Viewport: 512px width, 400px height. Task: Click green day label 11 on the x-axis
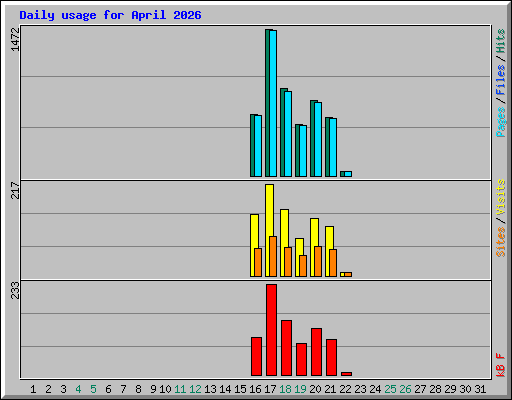click(x=180, y=389)
